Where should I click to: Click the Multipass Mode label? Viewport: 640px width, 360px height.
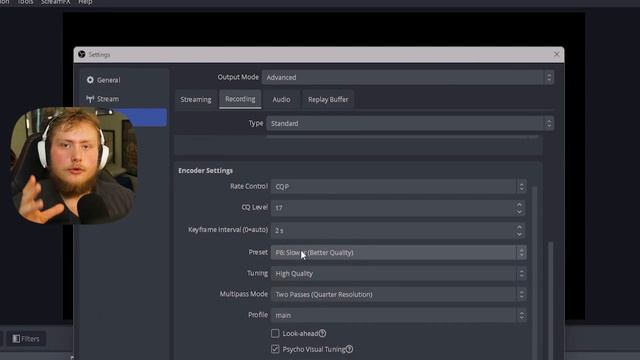click(x=244, y=294)
